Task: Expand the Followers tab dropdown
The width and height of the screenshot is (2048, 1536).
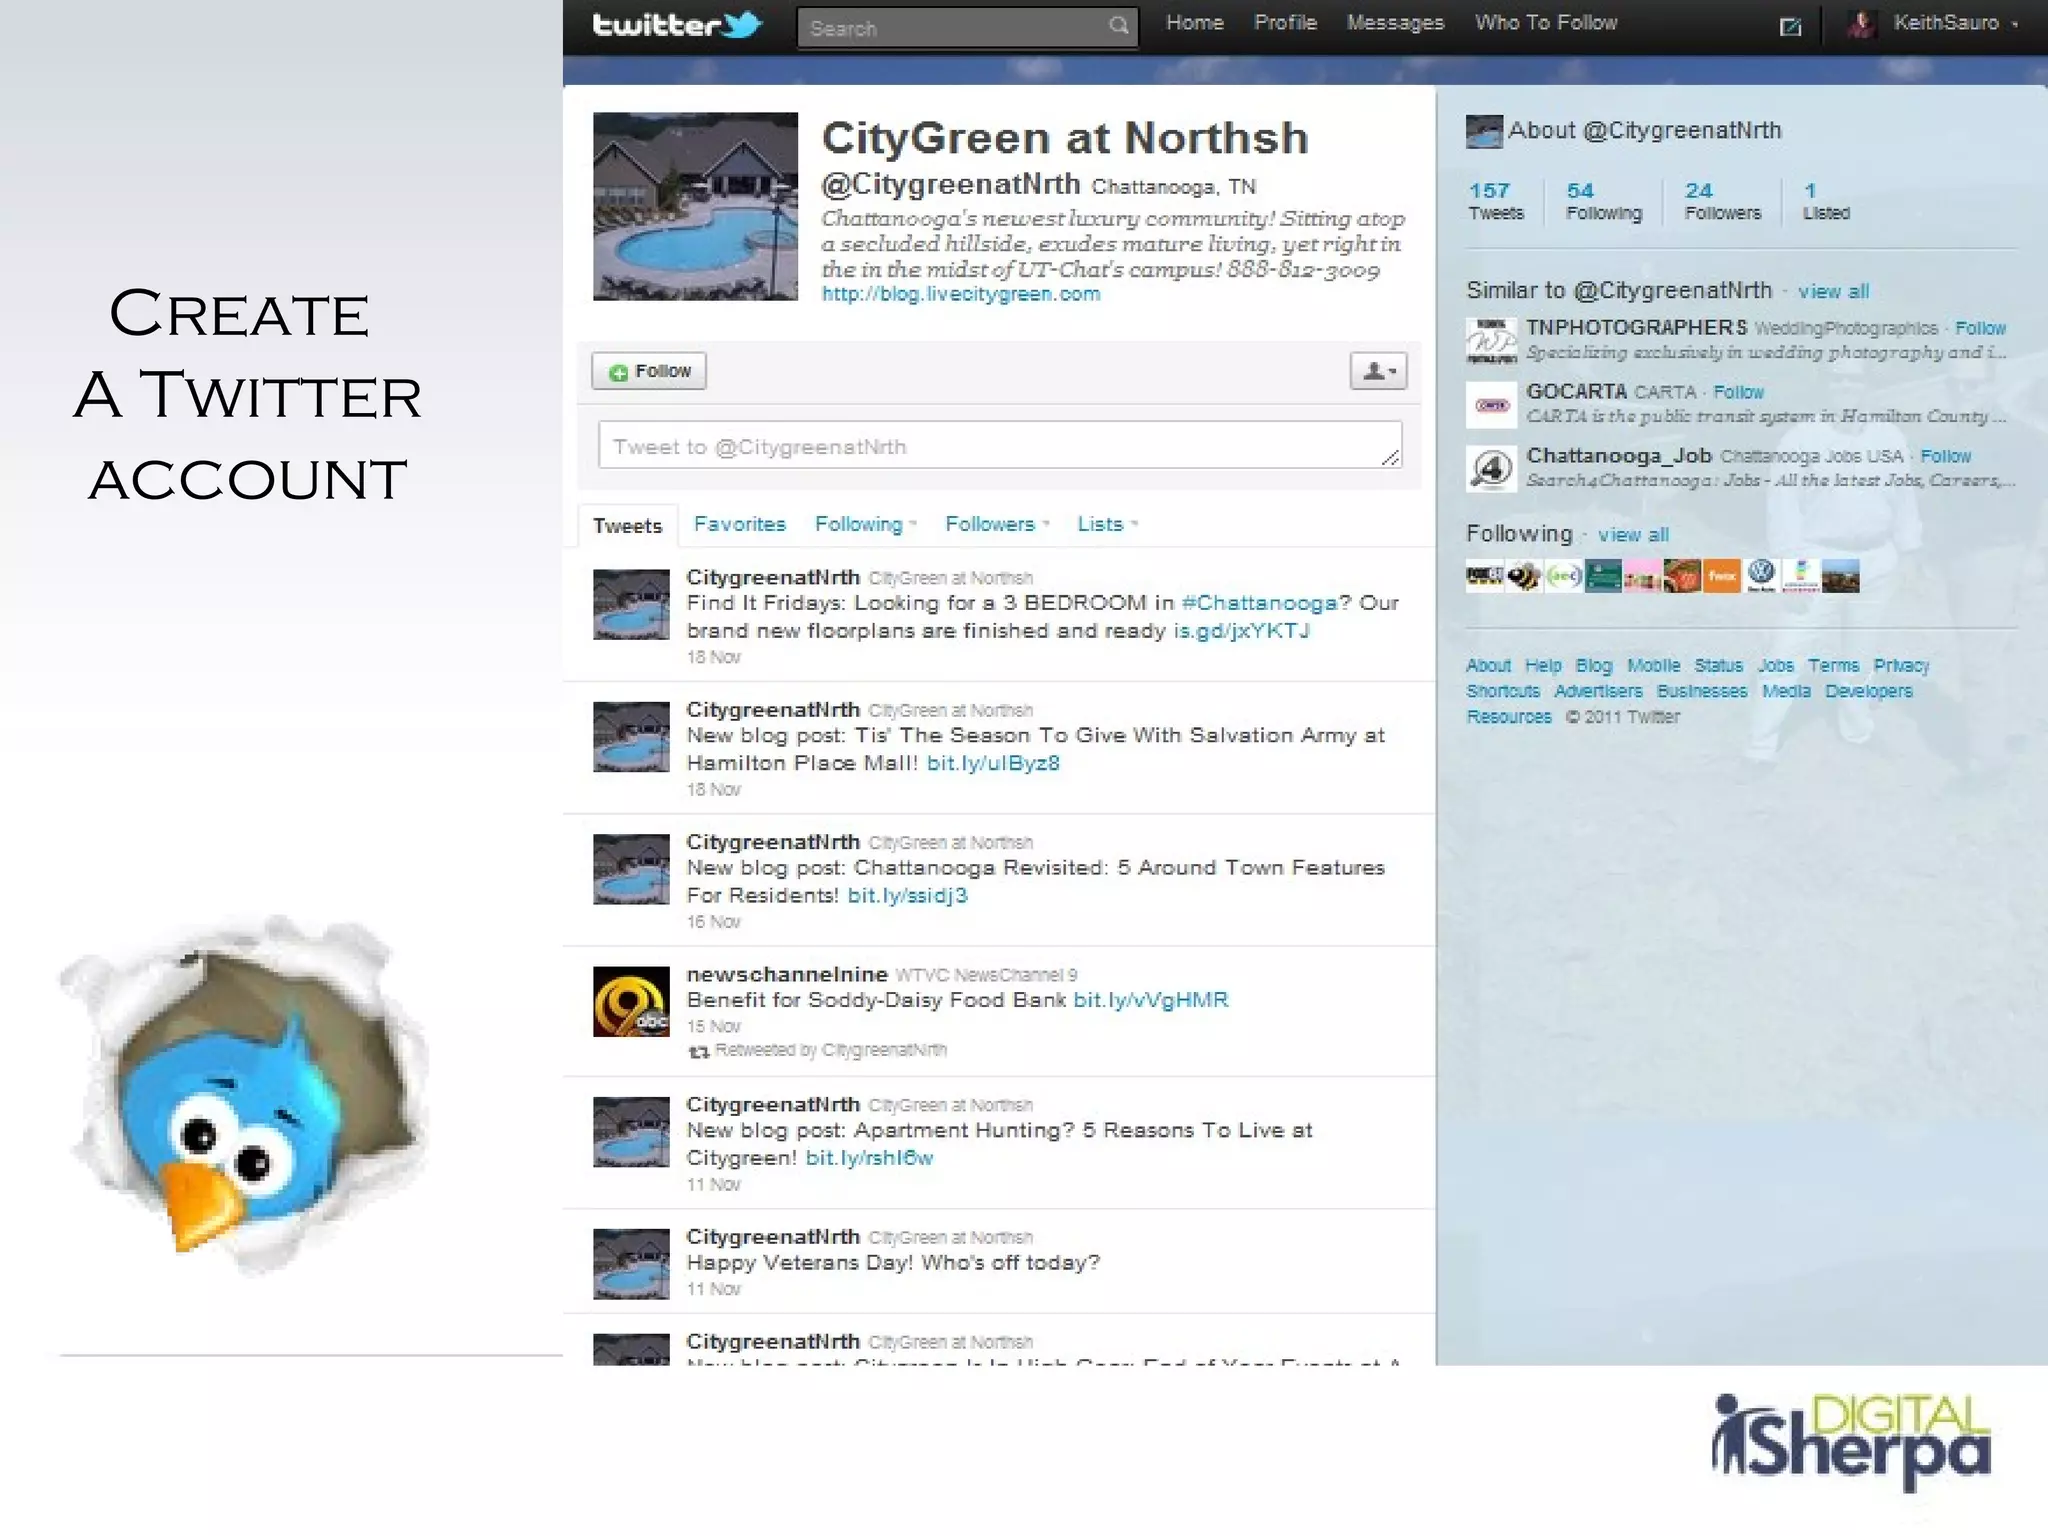Action: point(1046,524)
